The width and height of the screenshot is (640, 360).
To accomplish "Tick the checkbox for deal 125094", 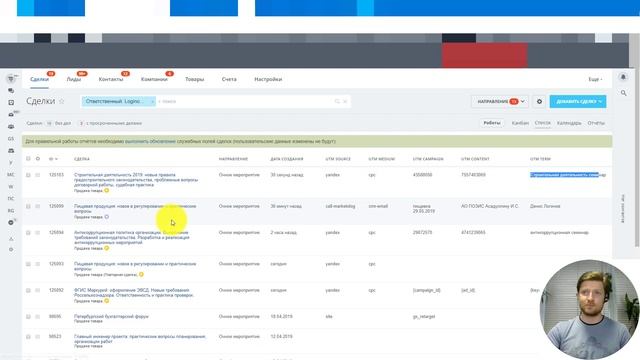I will pos(28,232).
